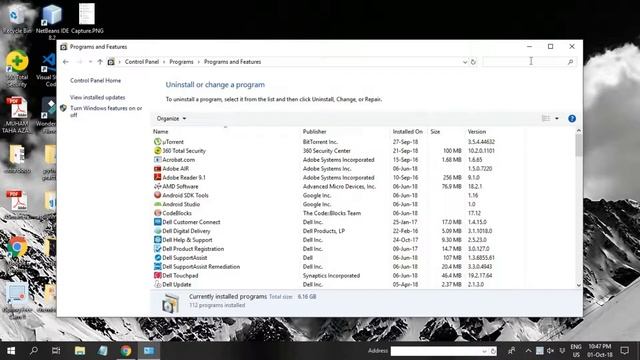The image size is (640, 360).
Task: Click the Dell SupportAssist Remediation icon
Action: [158, 267]
